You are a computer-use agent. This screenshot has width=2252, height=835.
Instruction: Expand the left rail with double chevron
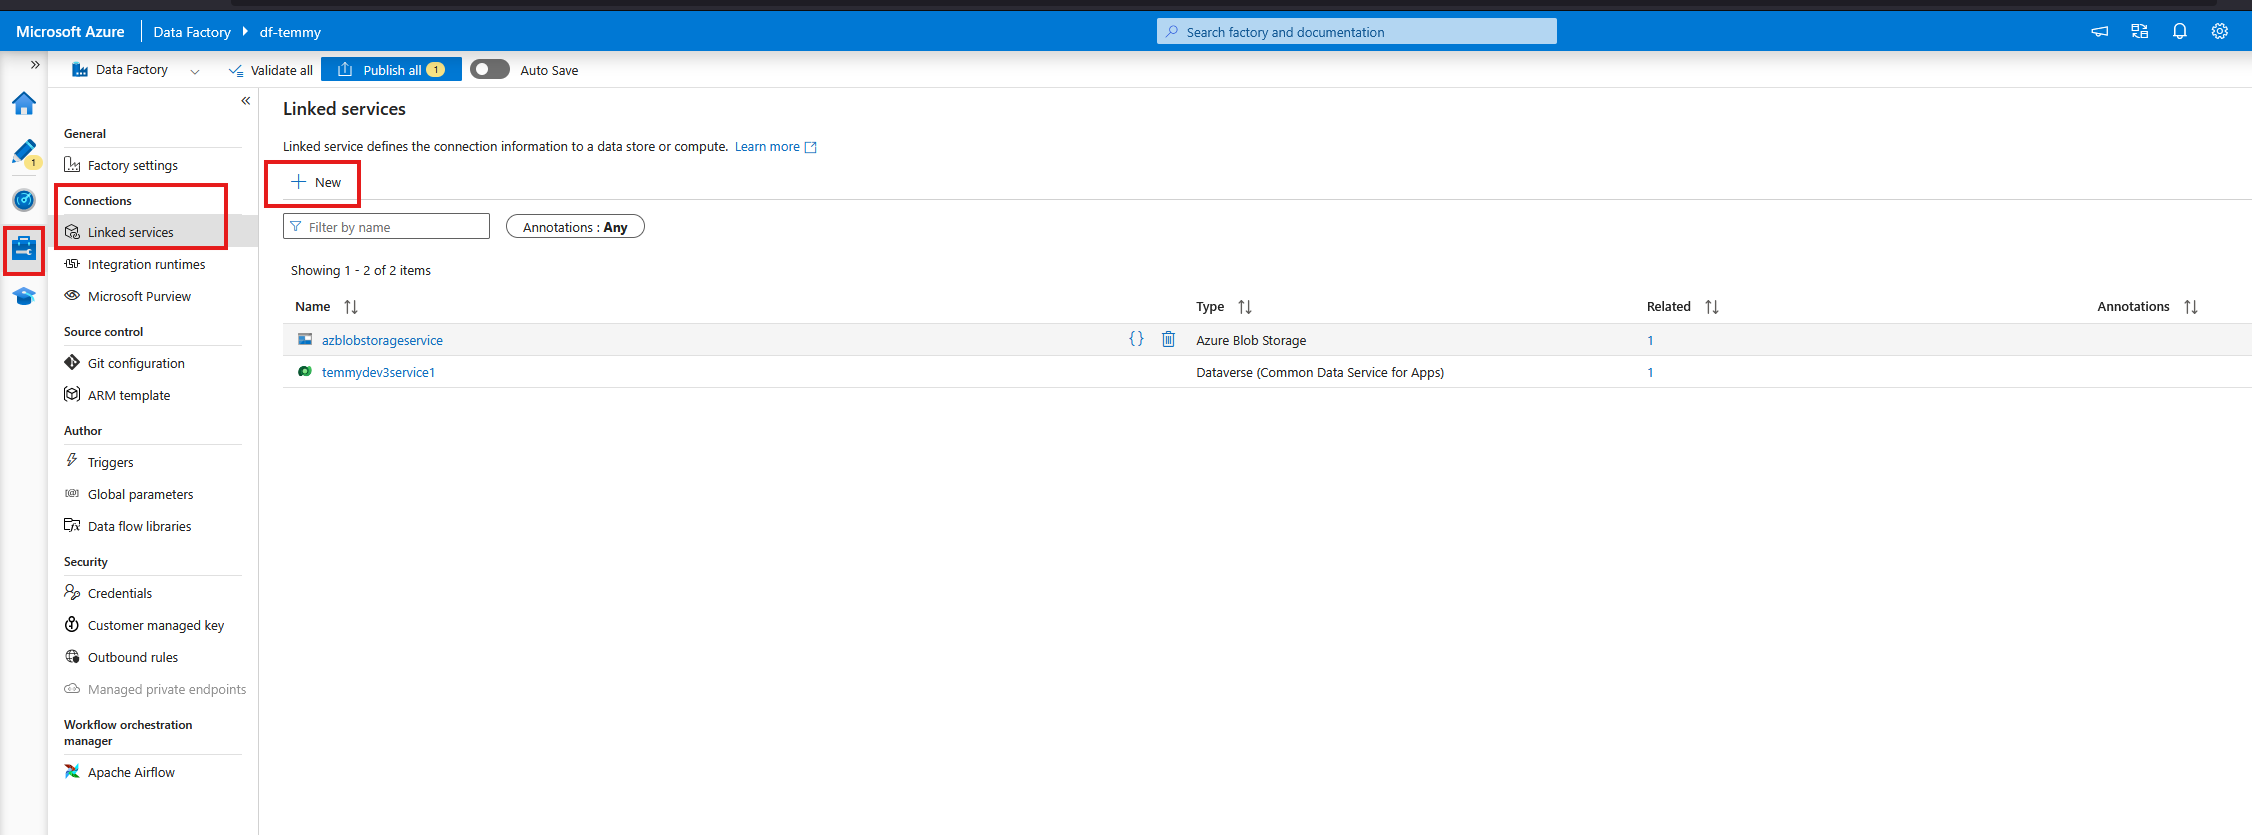[x=35, y=65]
